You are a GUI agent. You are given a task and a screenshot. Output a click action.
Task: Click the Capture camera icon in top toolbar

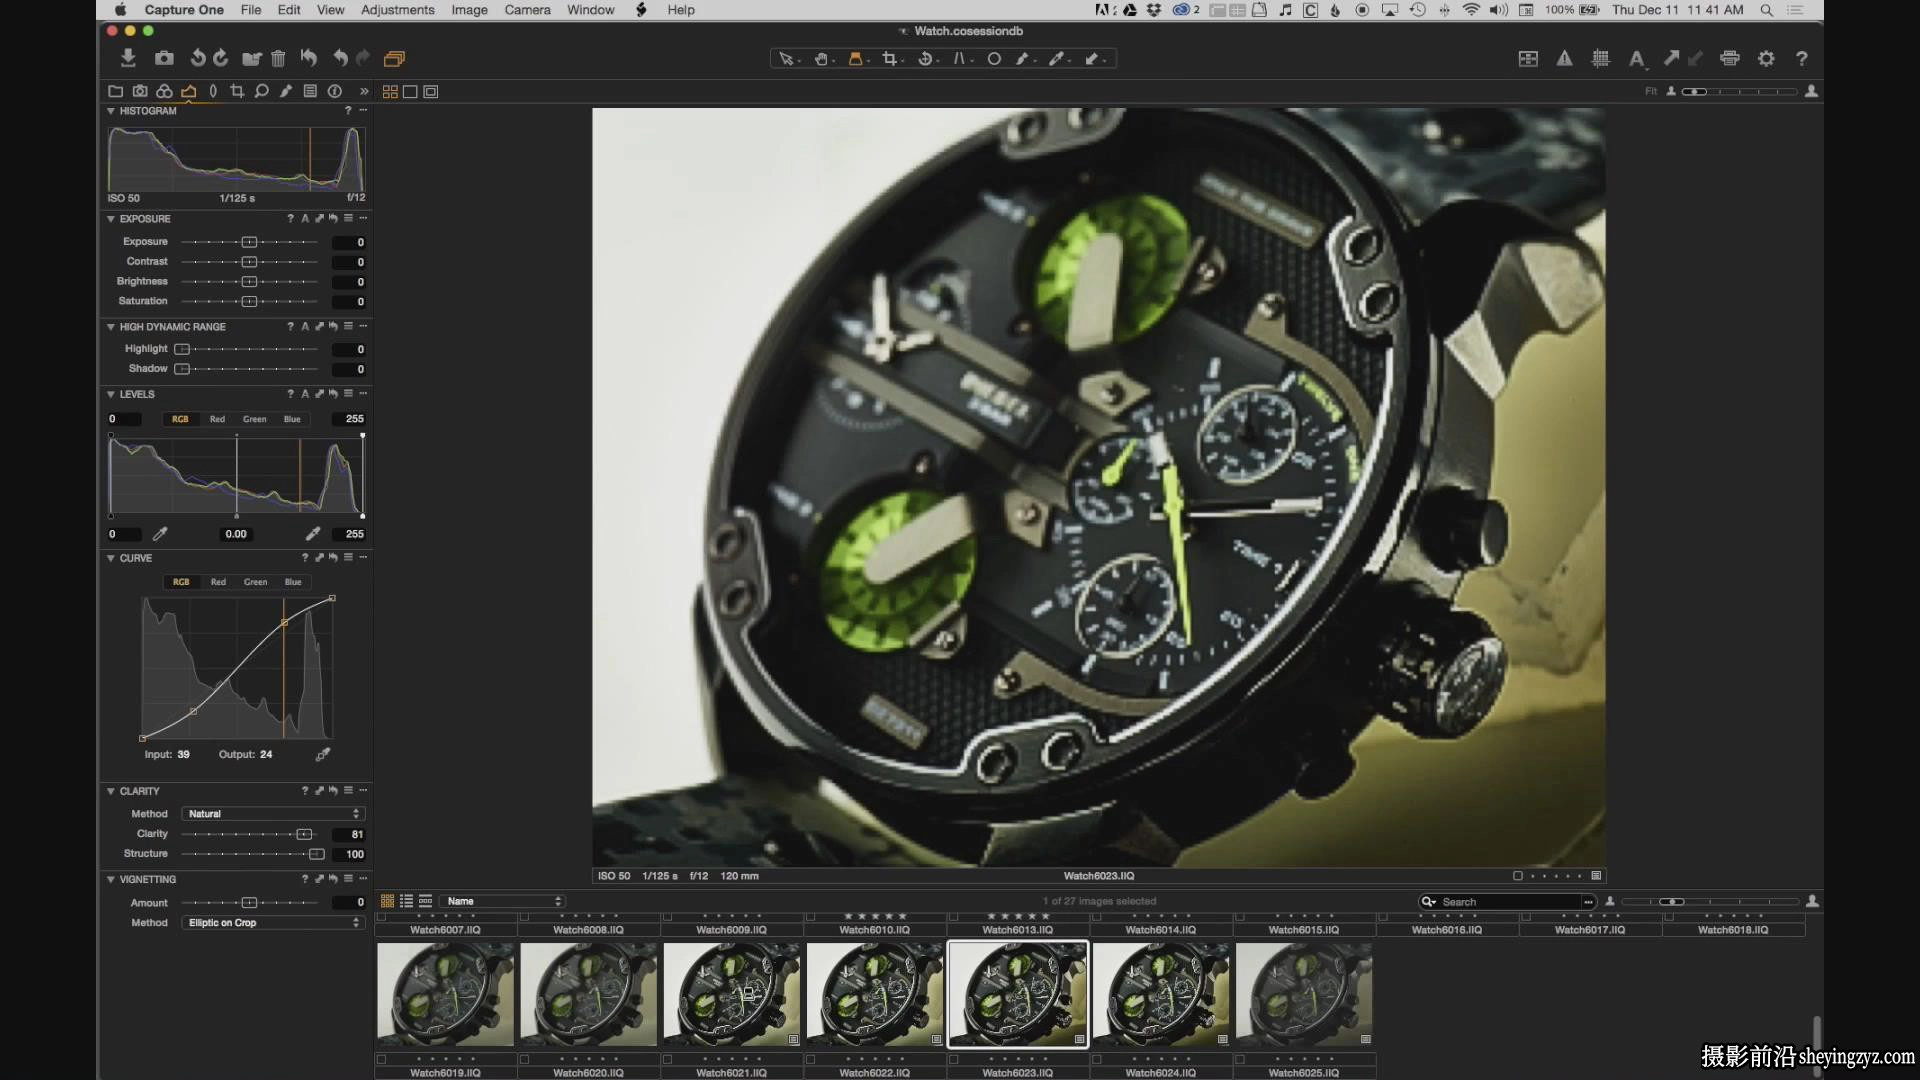coord(164,58)
